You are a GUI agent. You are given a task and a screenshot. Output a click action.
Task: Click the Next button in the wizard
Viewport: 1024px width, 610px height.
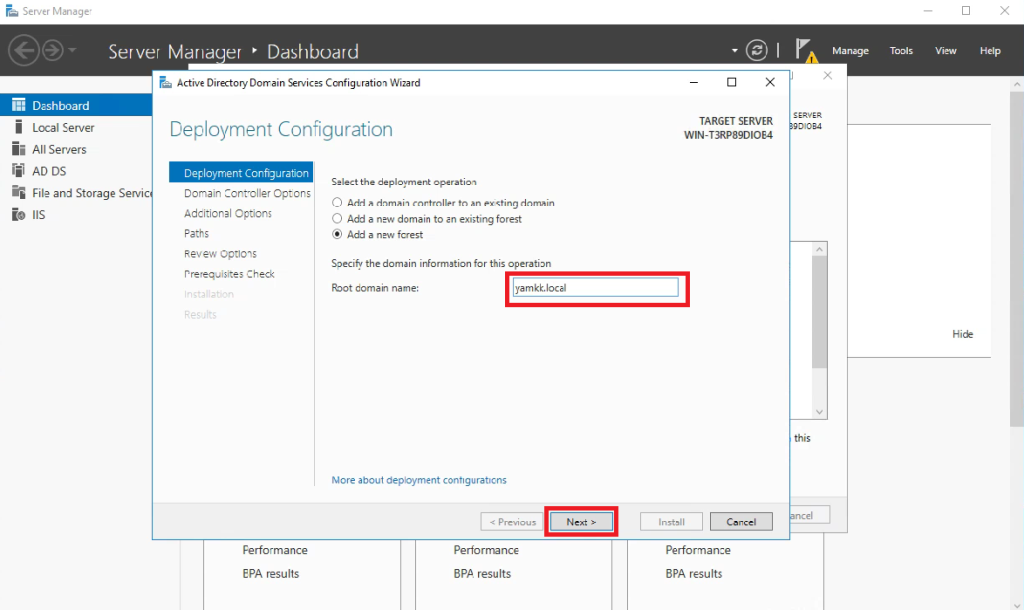[581, 520]
